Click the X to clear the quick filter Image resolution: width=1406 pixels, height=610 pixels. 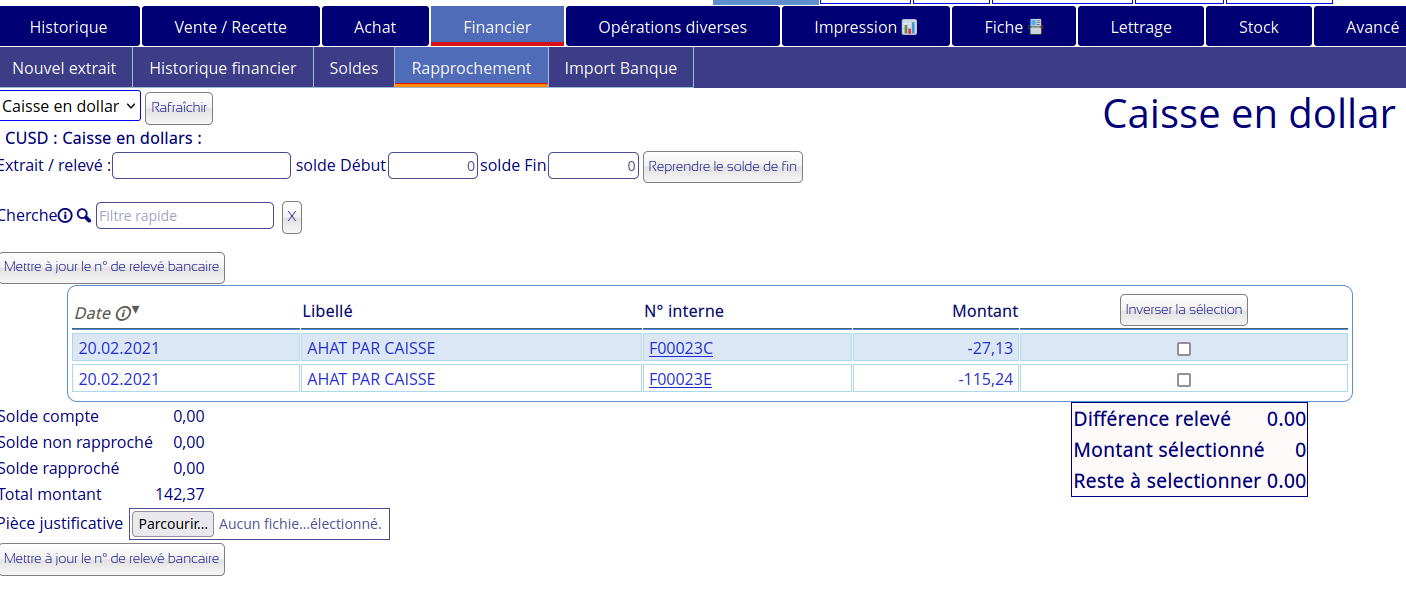pyautogui.click(x=291, y=217)
